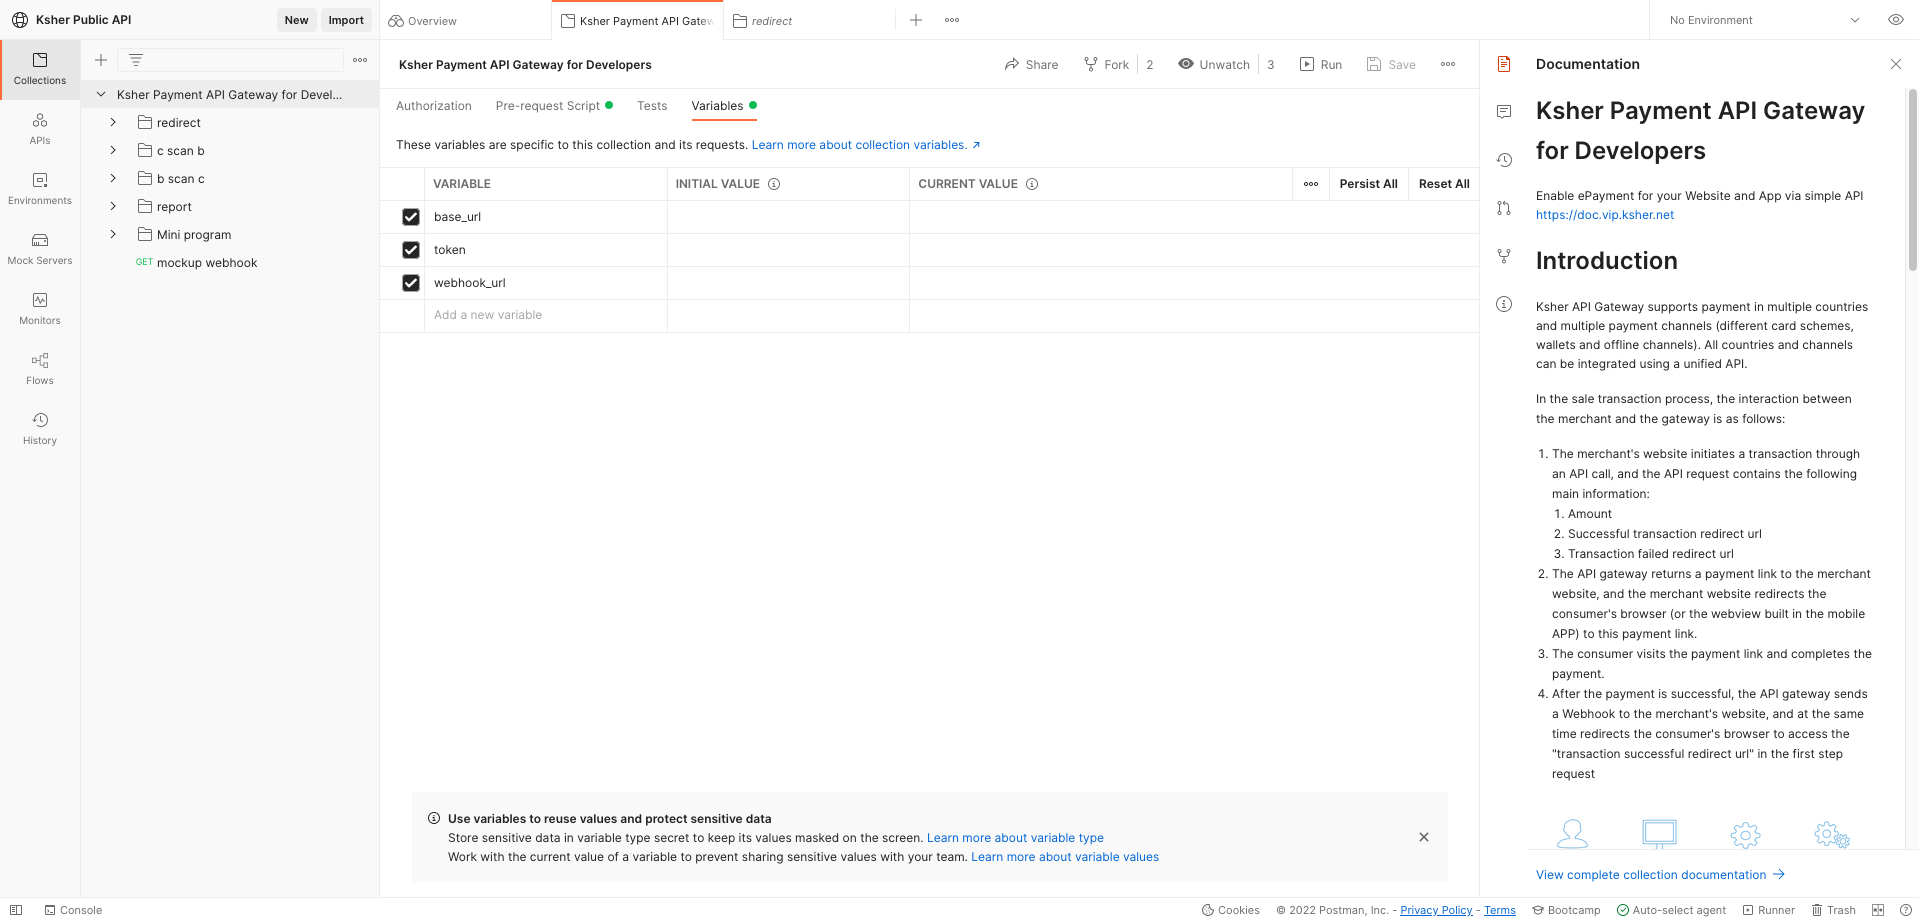Click Reset All button

(x=1444, y=184)
